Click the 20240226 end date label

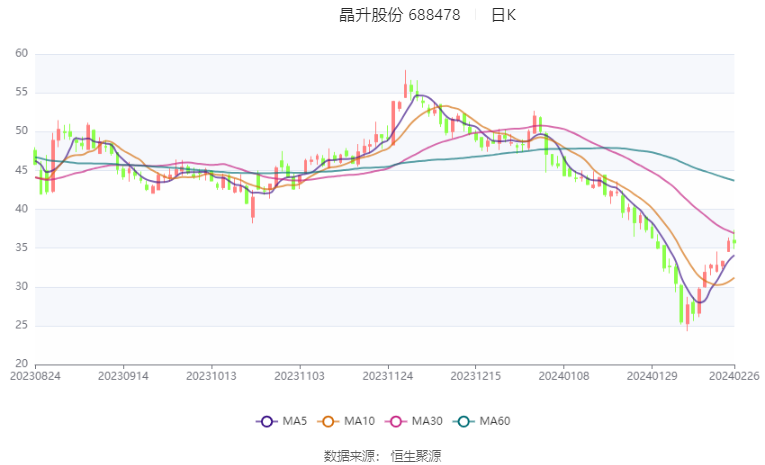pyautogui.click(x=734, y=376)
